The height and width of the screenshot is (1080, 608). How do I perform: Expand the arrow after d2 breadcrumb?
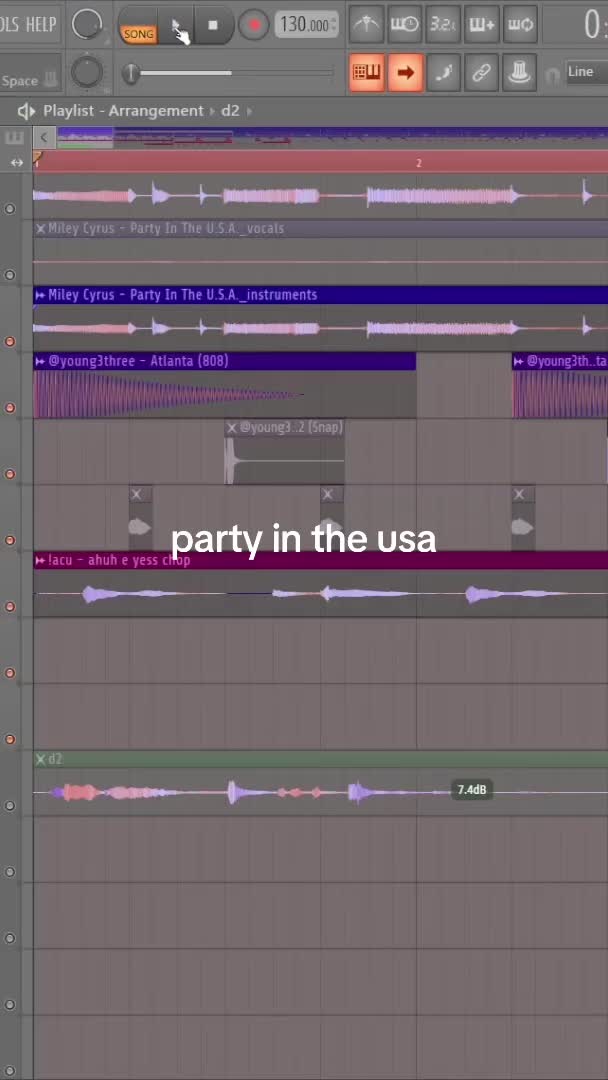click(x=249, y=111)
